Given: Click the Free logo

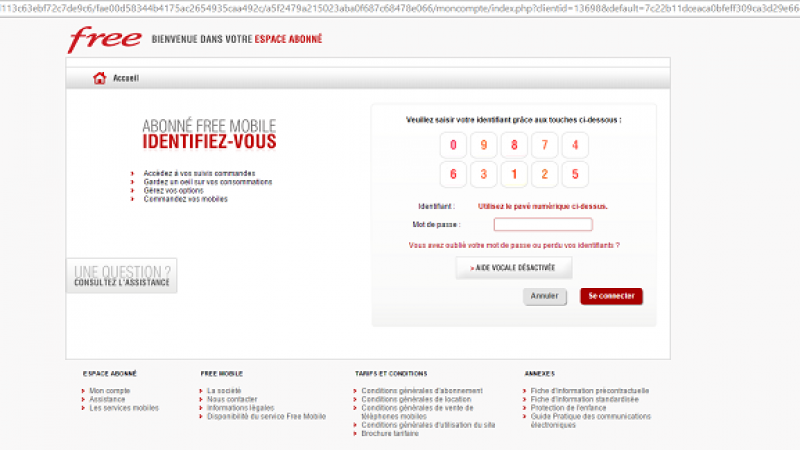Looking at the screenshot, I should tap(105, 39).
